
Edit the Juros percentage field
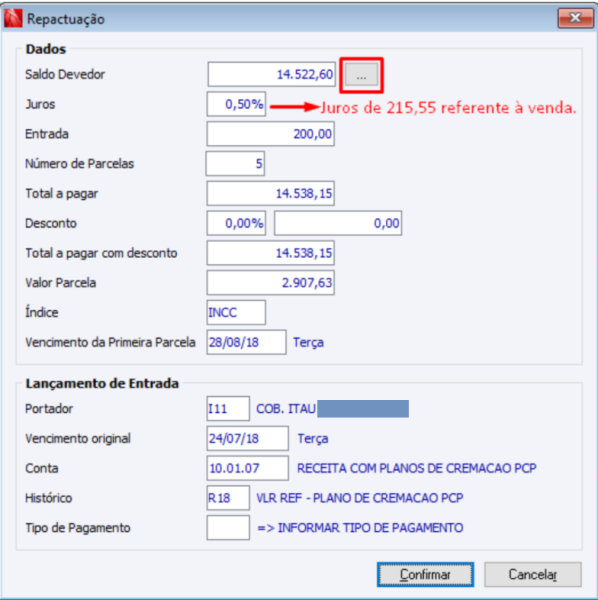pos(236,104)
